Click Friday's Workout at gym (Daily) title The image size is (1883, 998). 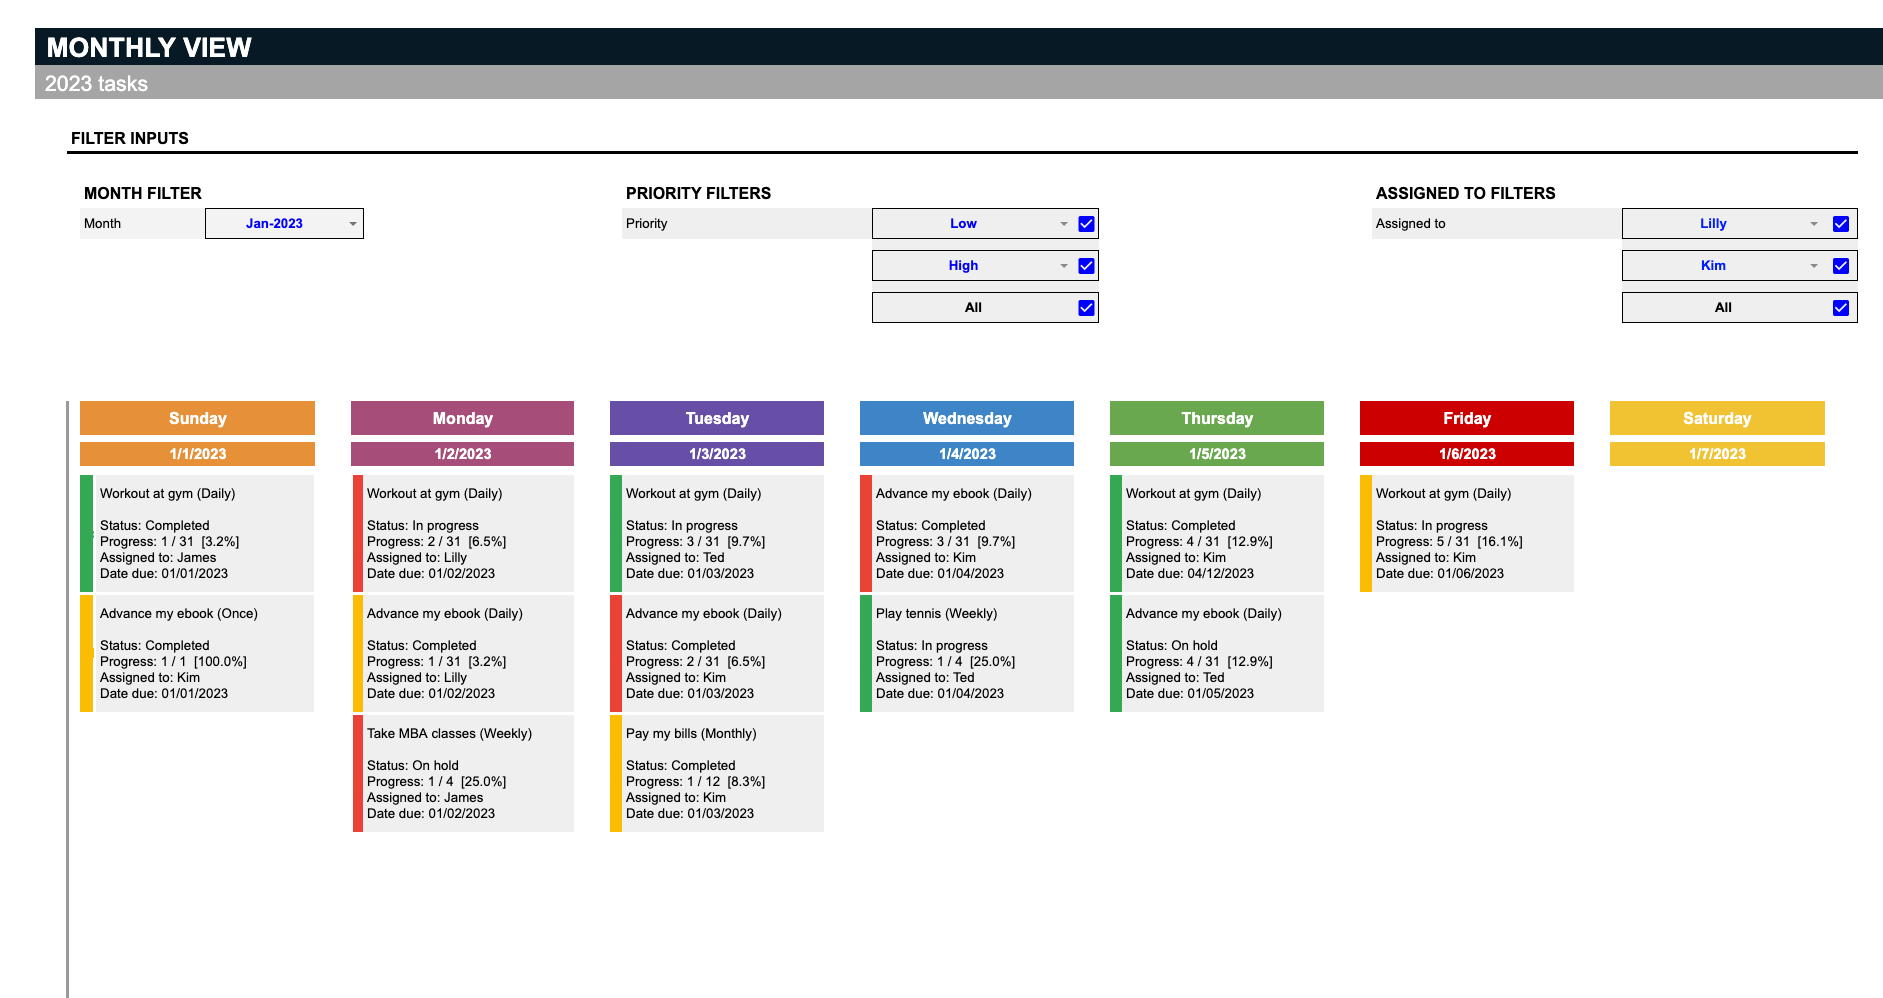[1443, 493]
